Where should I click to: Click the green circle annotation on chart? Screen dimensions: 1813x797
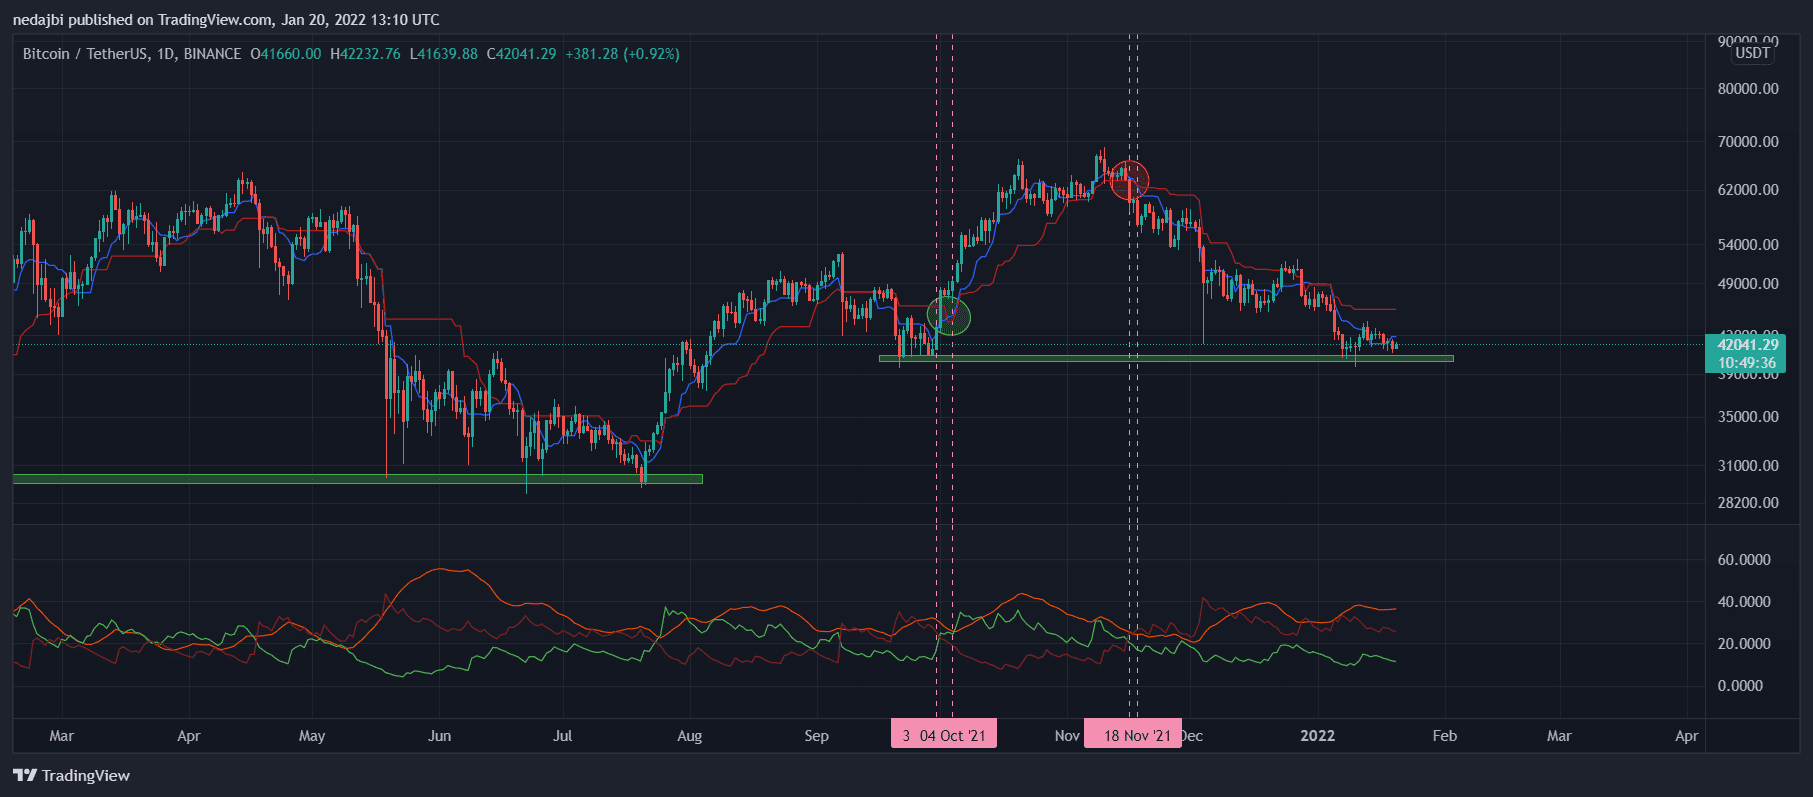click(949, 316)
